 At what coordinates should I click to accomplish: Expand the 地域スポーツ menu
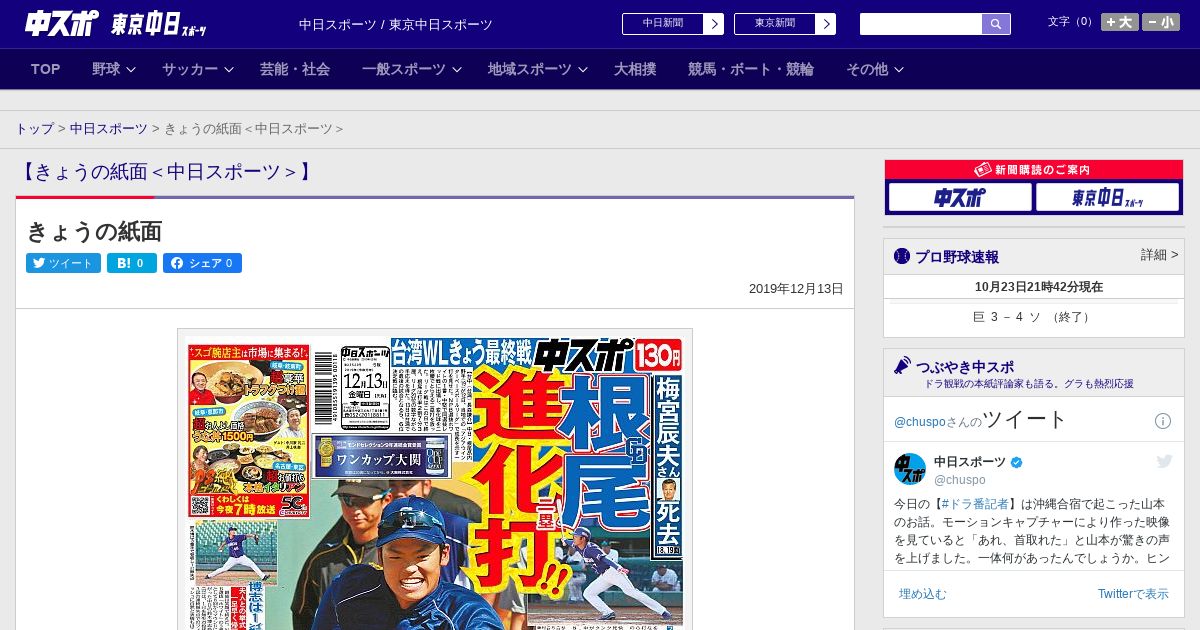coord(538,69)
